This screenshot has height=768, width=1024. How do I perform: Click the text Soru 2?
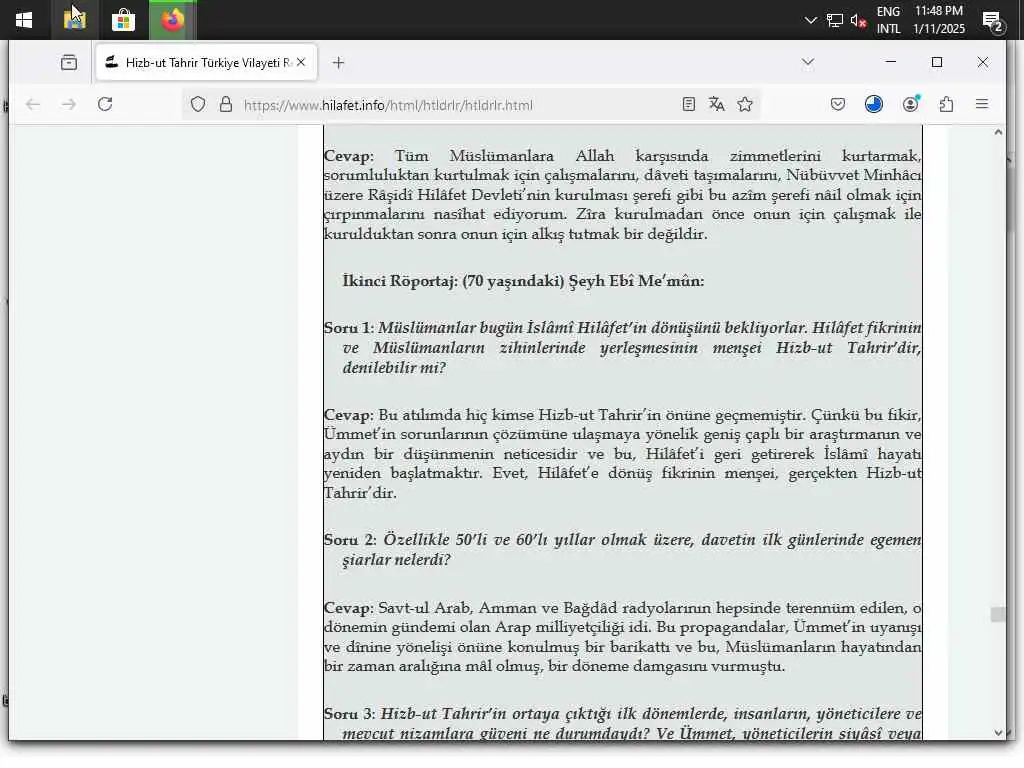pyautogui.click(x=349, y=540)
